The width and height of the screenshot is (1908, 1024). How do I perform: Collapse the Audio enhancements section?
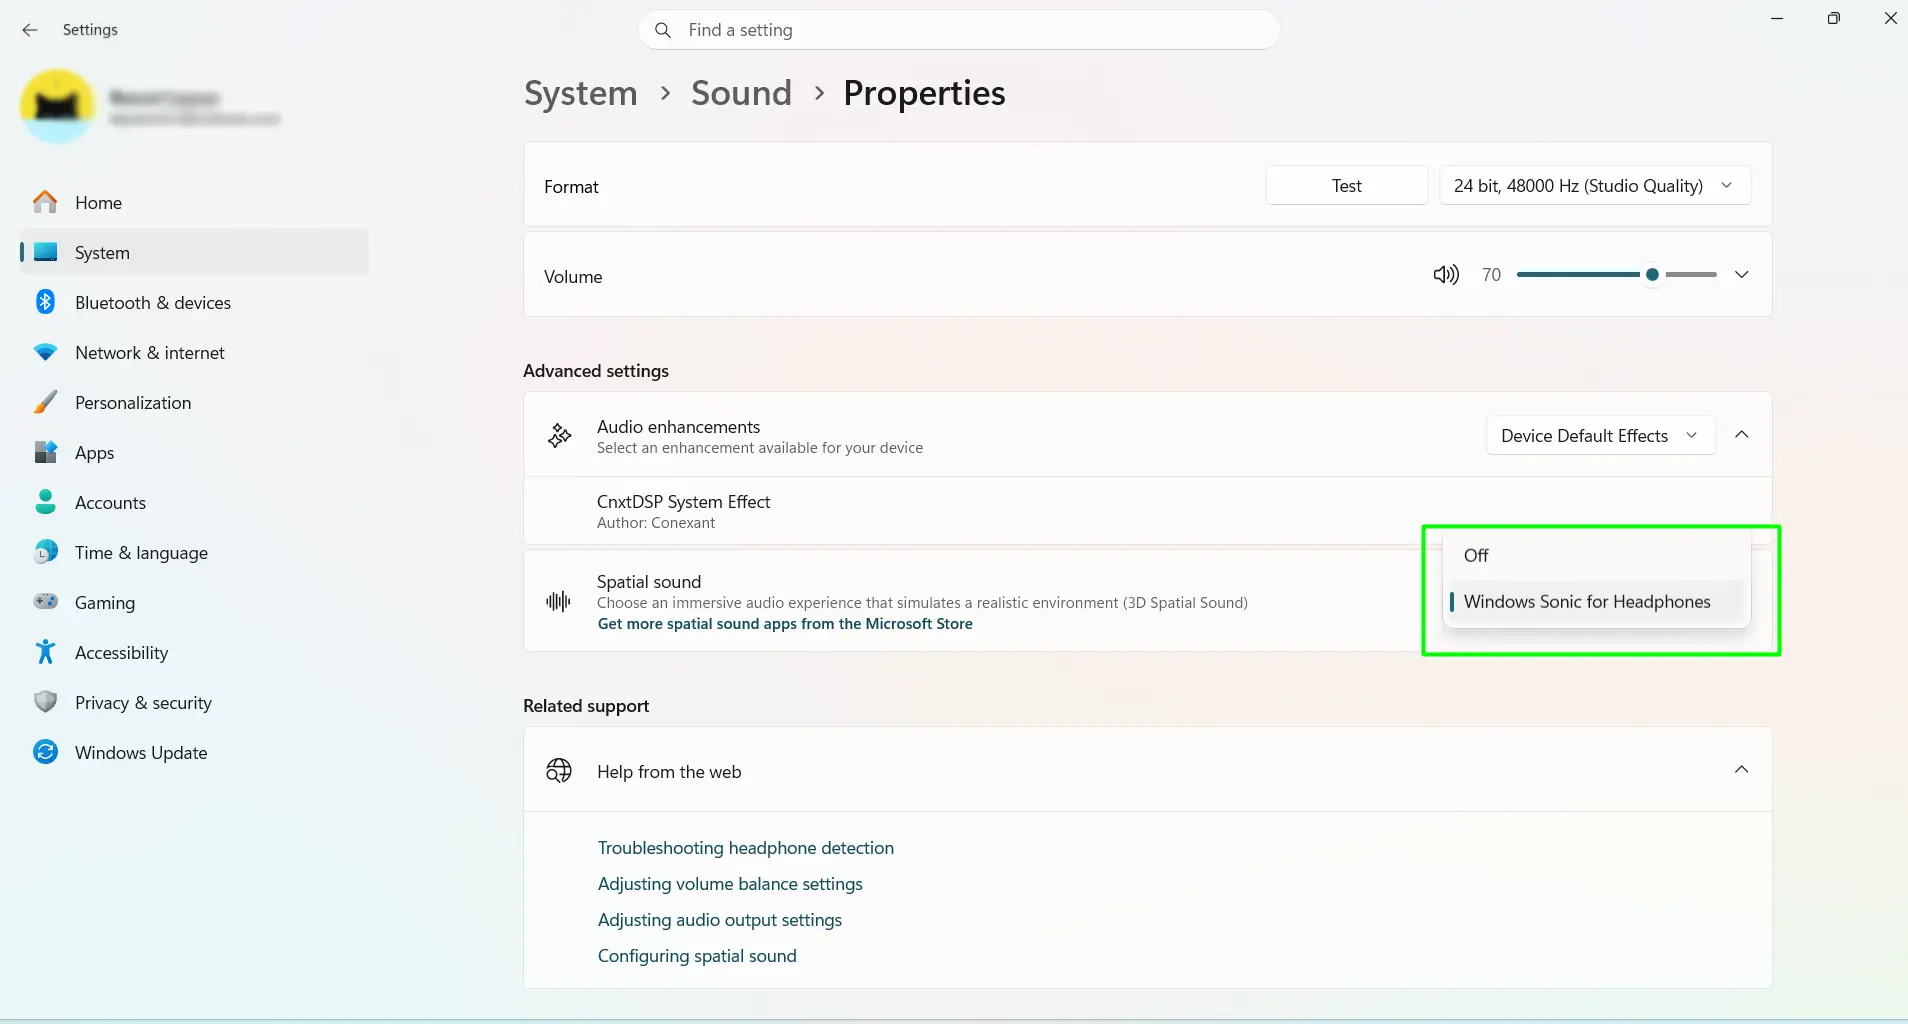(x=1741, y=435)
